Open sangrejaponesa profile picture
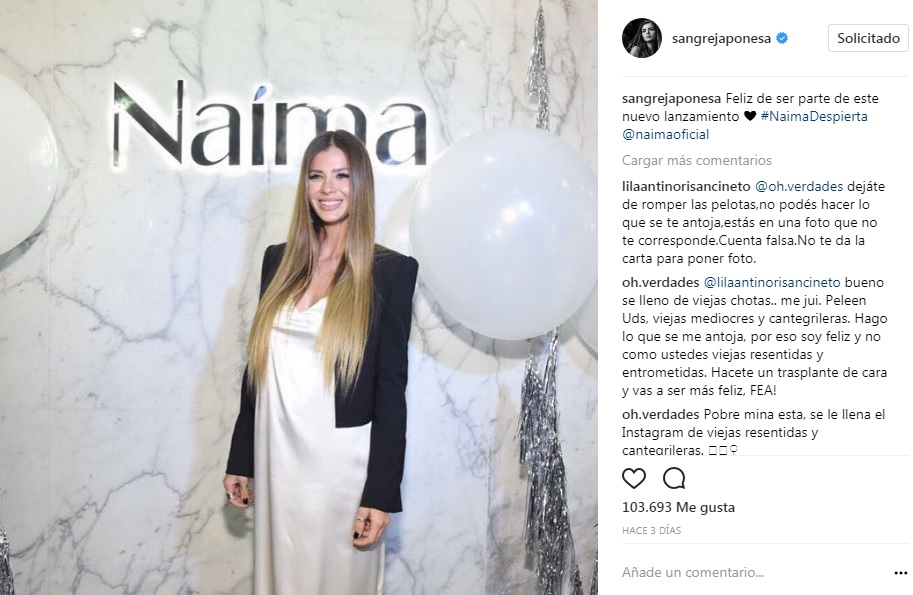The width and height of the screenshot is (913, 595). pos(642,38)
